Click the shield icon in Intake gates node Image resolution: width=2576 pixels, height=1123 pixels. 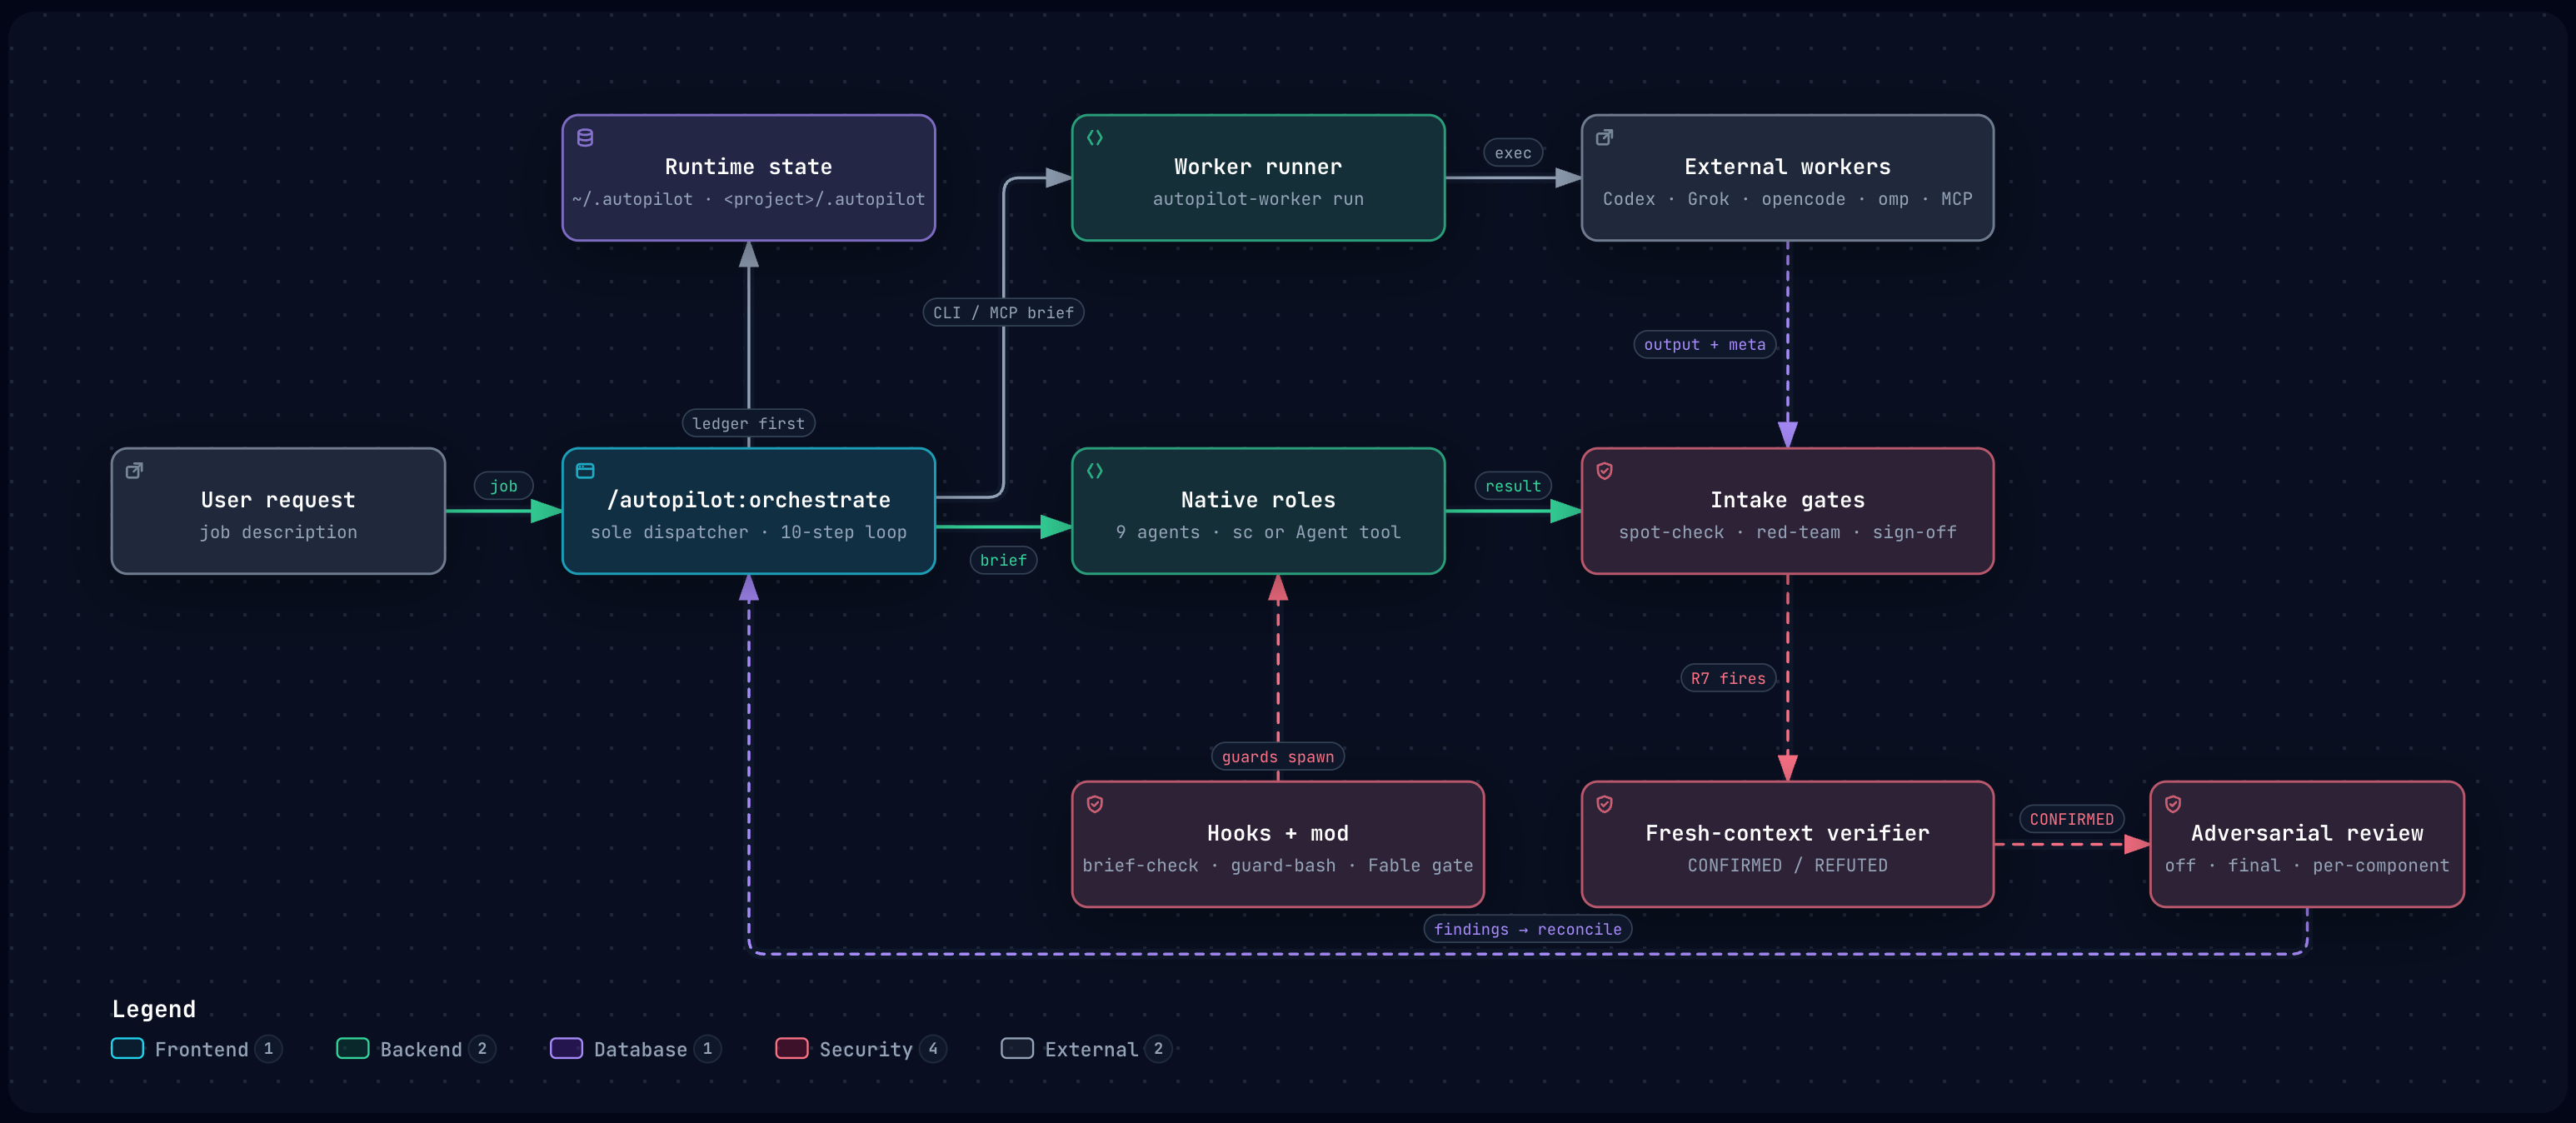click(1604, 471)
